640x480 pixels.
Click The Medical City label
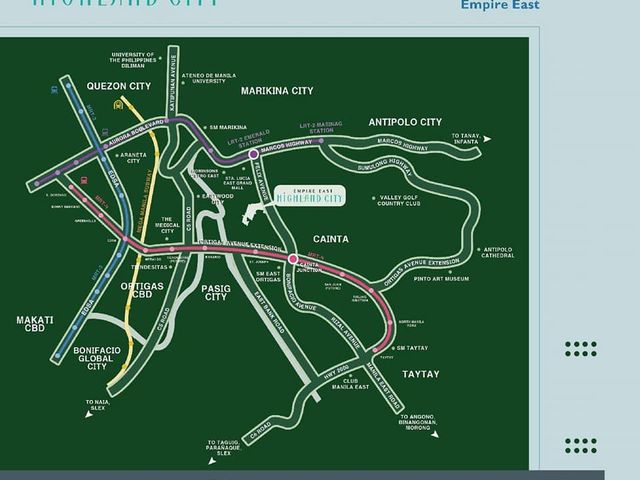[x=167, y=225]
